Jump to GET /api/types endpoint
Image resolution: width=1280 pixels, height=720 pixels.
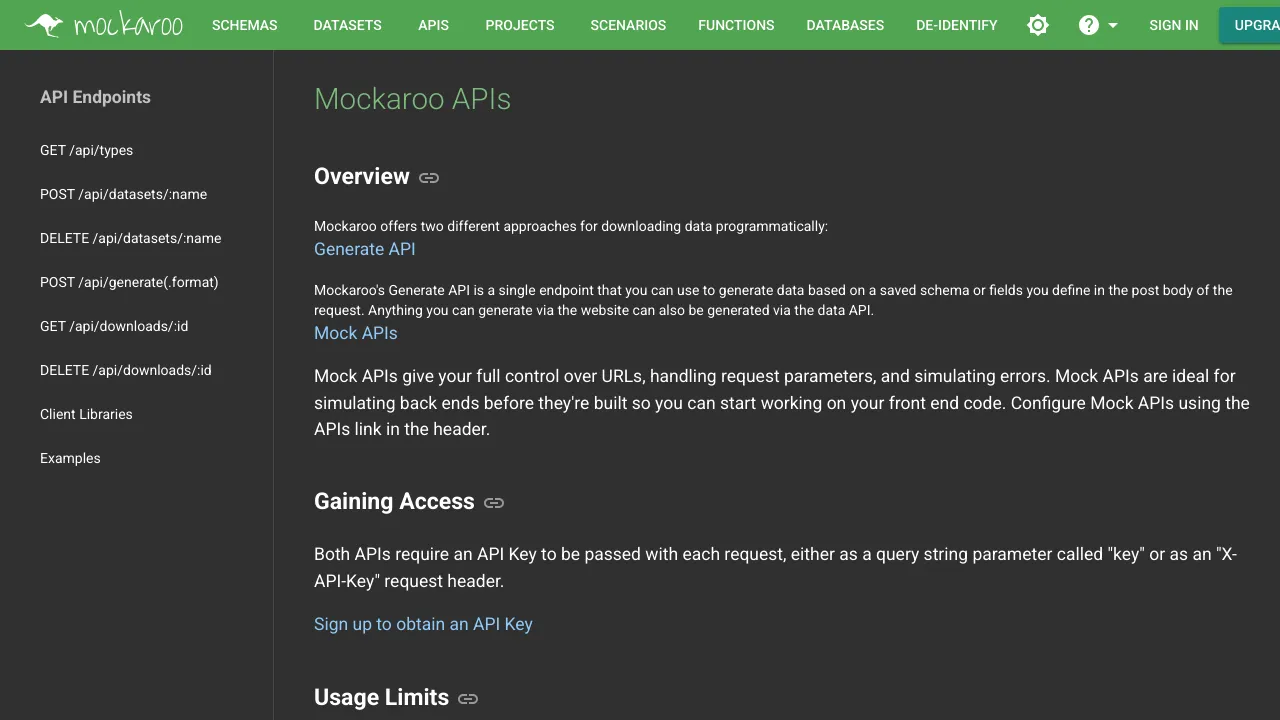point(86,150)
